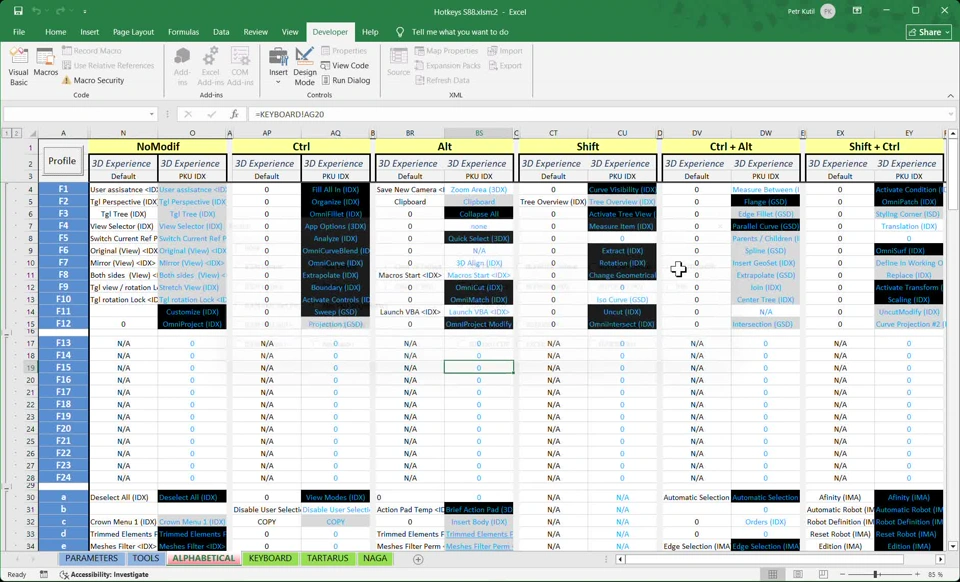Click Run Dialog in Controls group
Screen dimensions: 960x582
(x=345, y=80)
